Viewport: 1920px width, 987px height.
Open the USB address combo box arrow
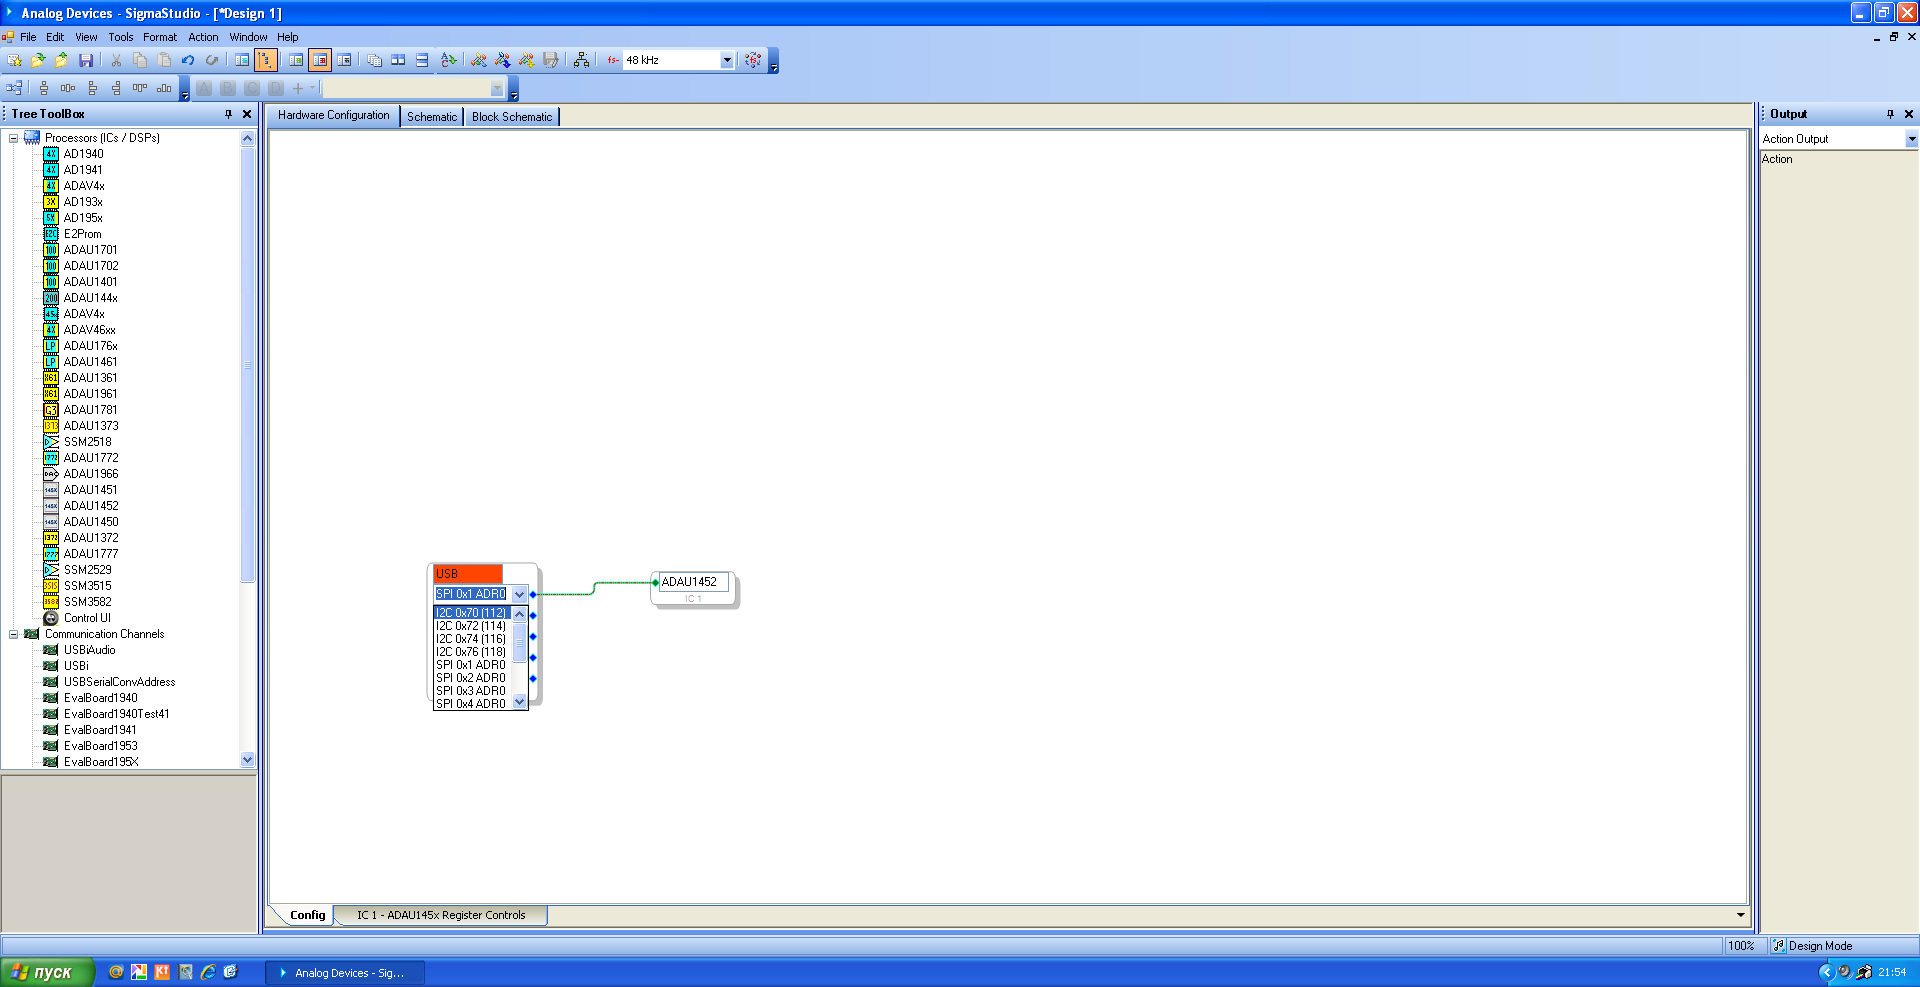(519, 594)
